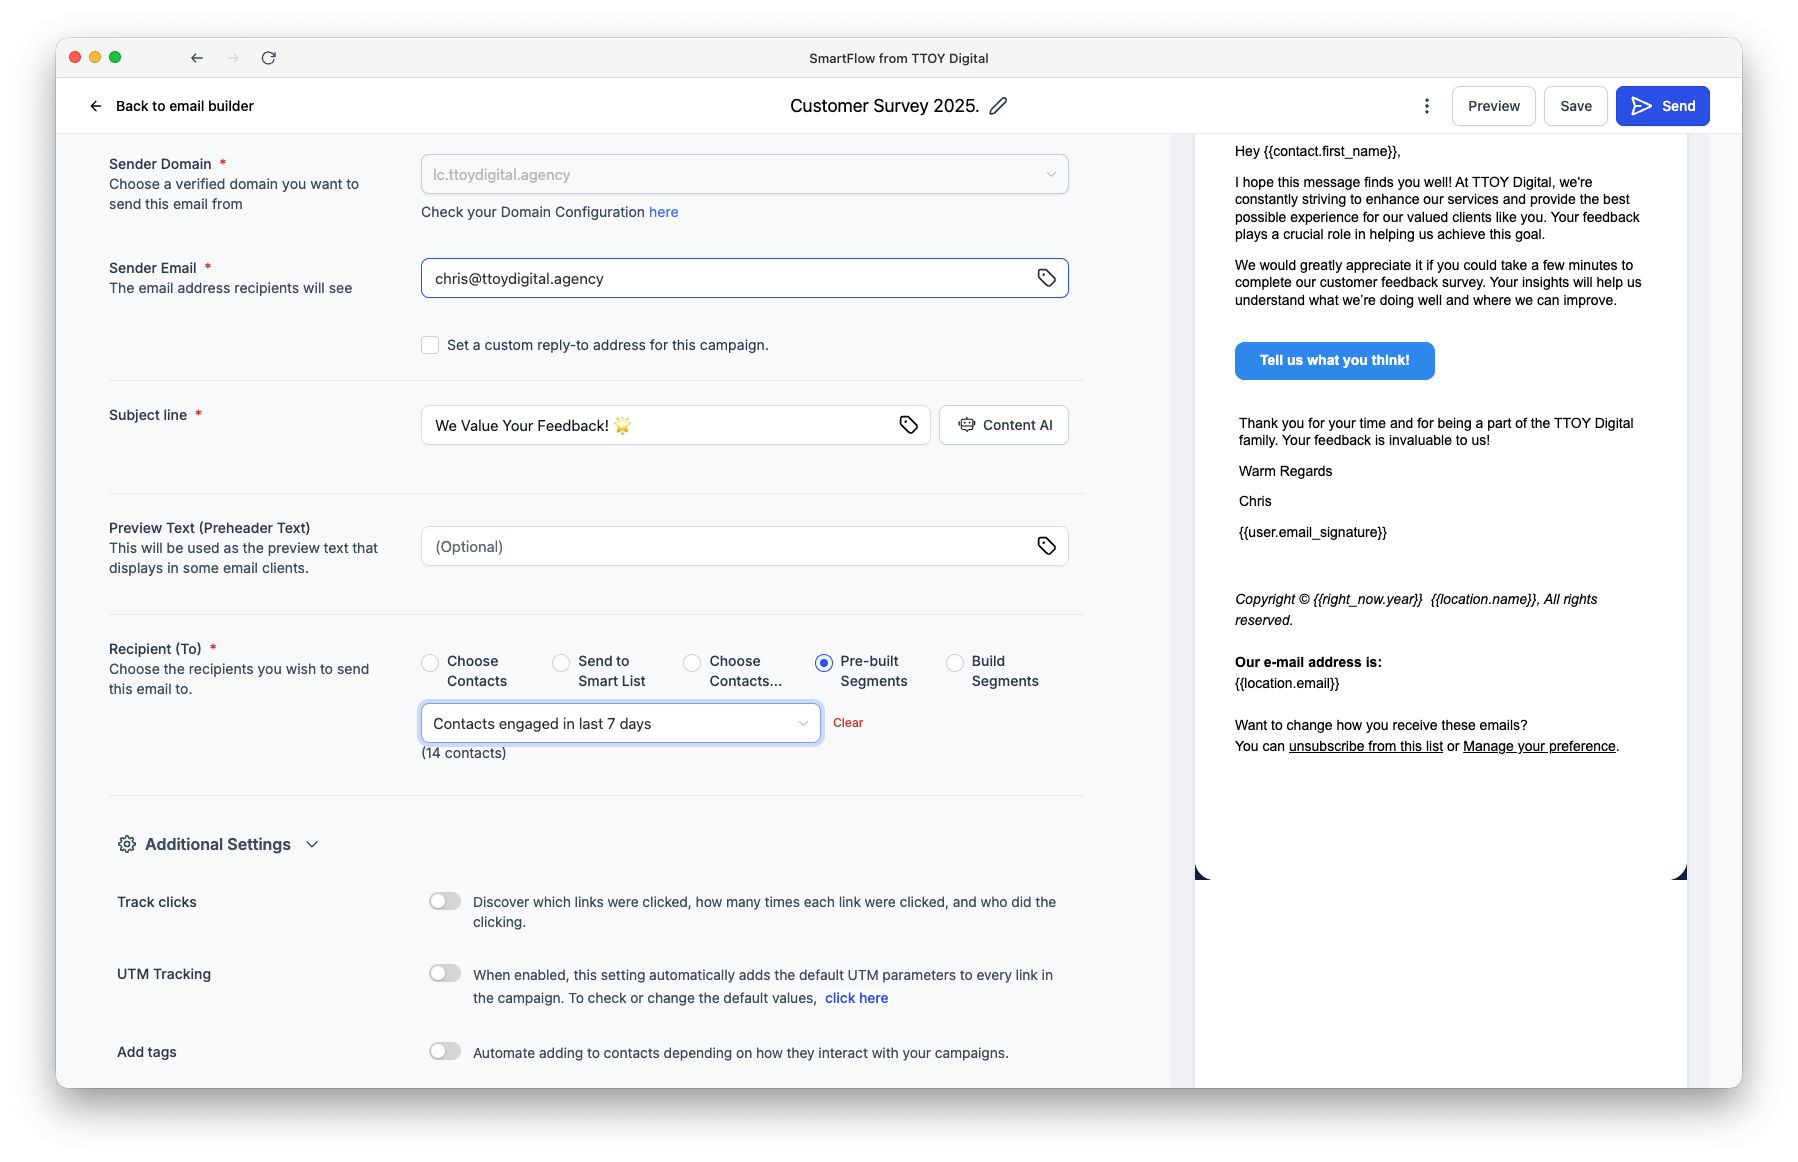Viewport: 1798px width, 1162px height.
Task: Open the three-dot overflow menu
Action: [1427, 105]
